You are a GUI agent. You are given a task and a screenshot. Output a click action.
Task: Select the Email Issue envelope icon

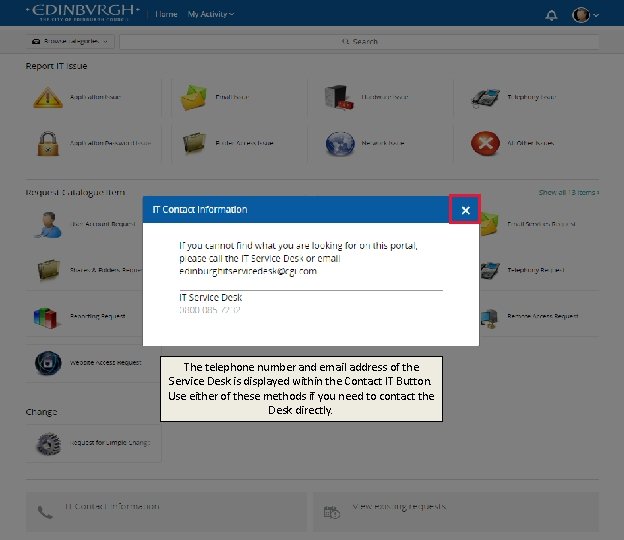(193, 97)
